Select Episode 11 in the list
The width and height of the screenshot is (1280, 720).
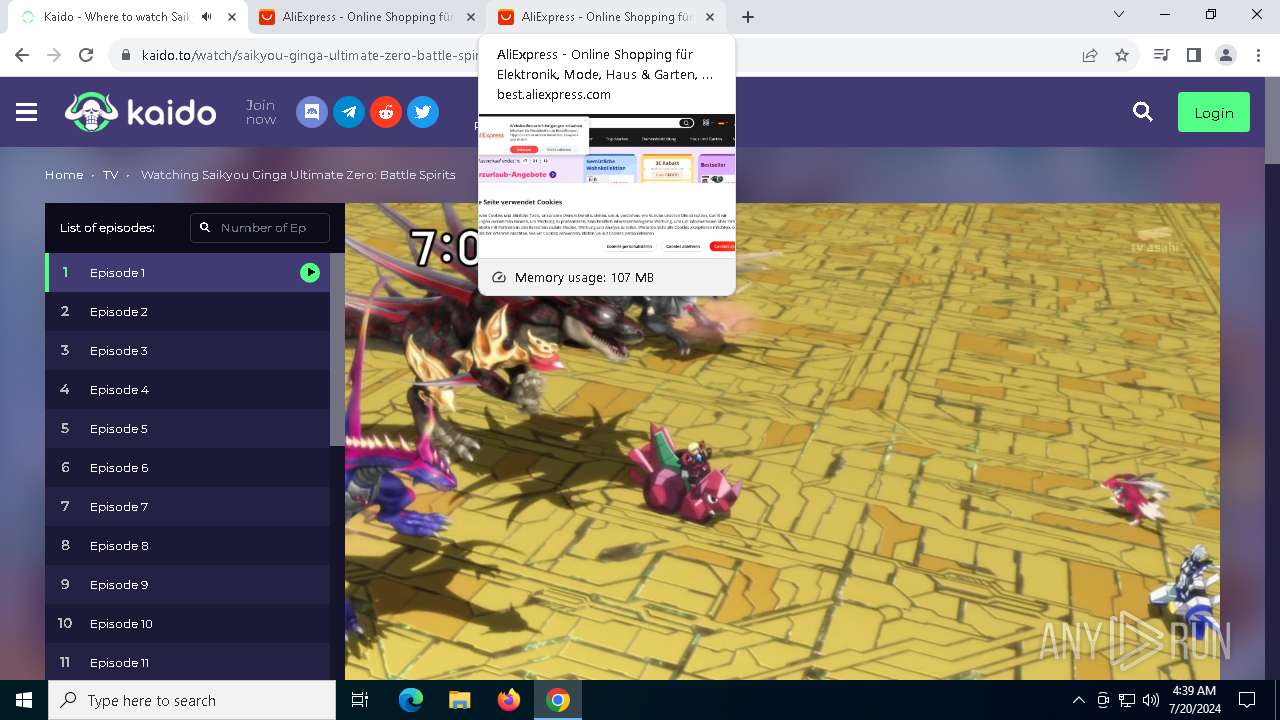point(187,662)
